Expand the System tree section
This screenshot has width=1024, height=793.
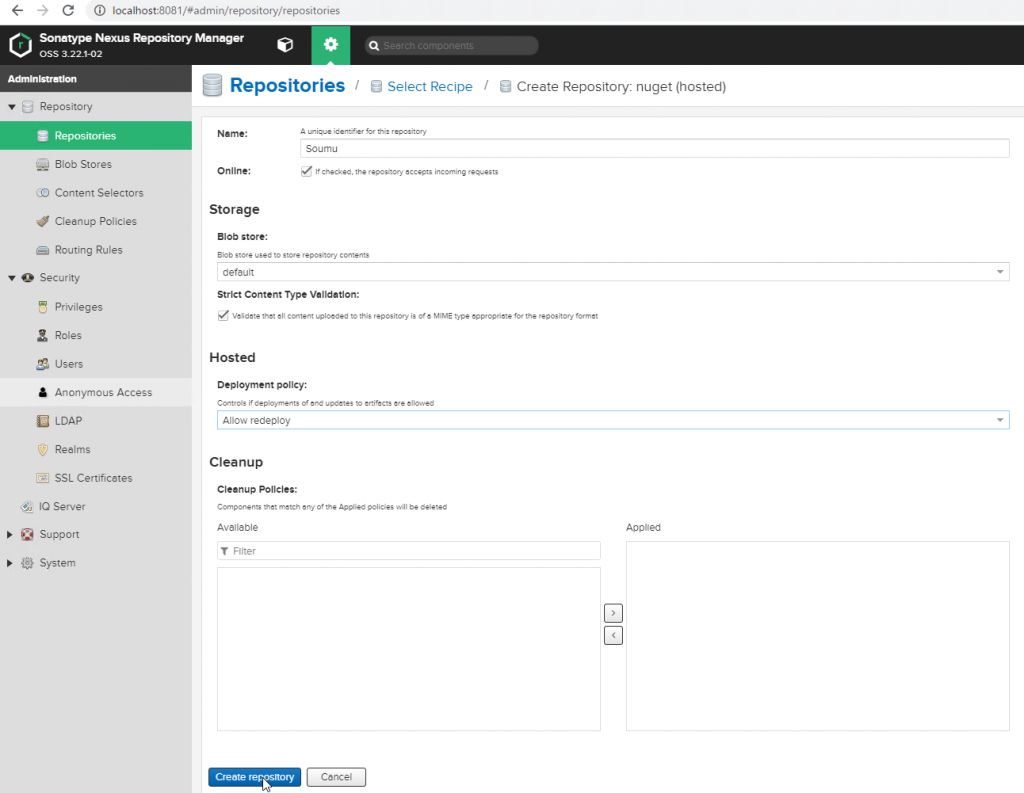click(x=10, y=563)
